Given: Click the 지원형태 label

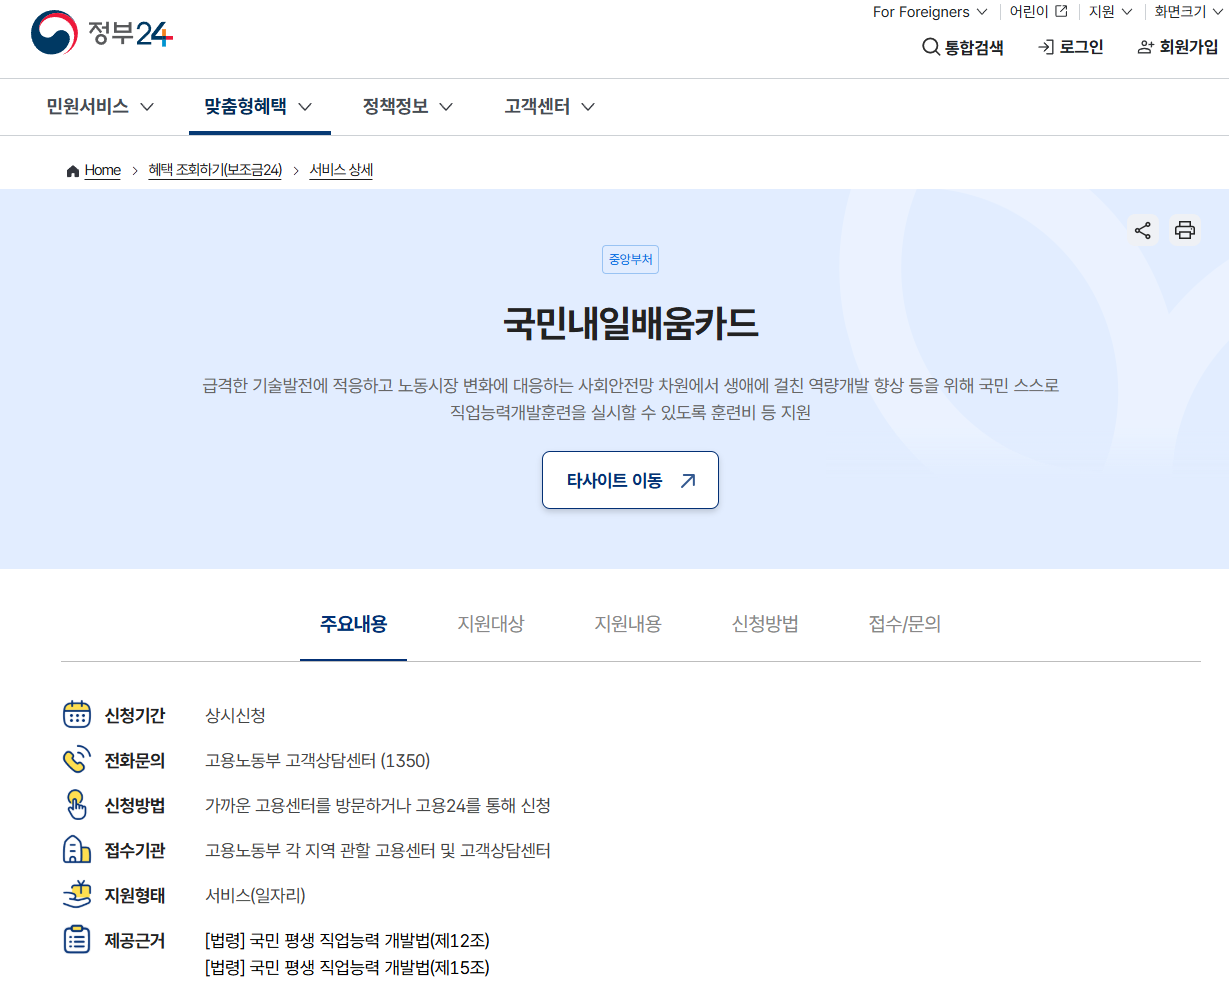Looking at the screenshot, I should coord(135,896).
